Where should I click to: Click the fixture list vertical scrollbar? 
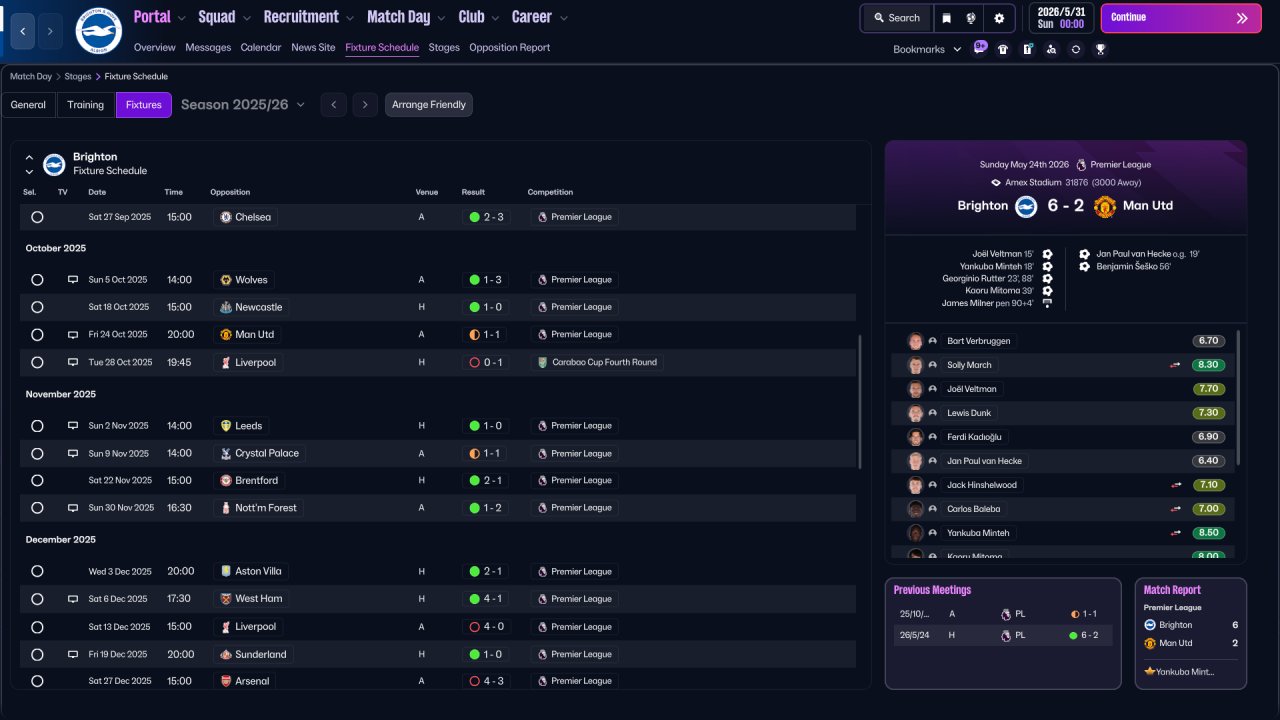(860, 402)
